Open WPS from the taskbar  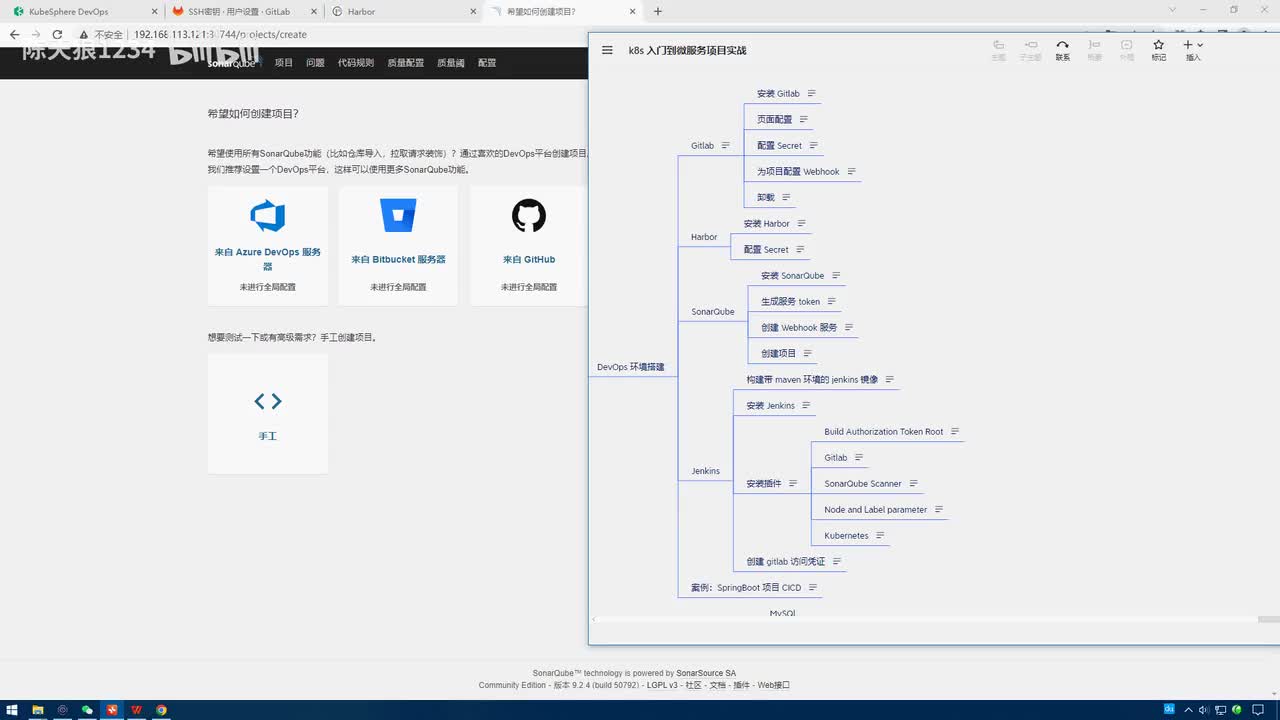[x=137, y=710]
